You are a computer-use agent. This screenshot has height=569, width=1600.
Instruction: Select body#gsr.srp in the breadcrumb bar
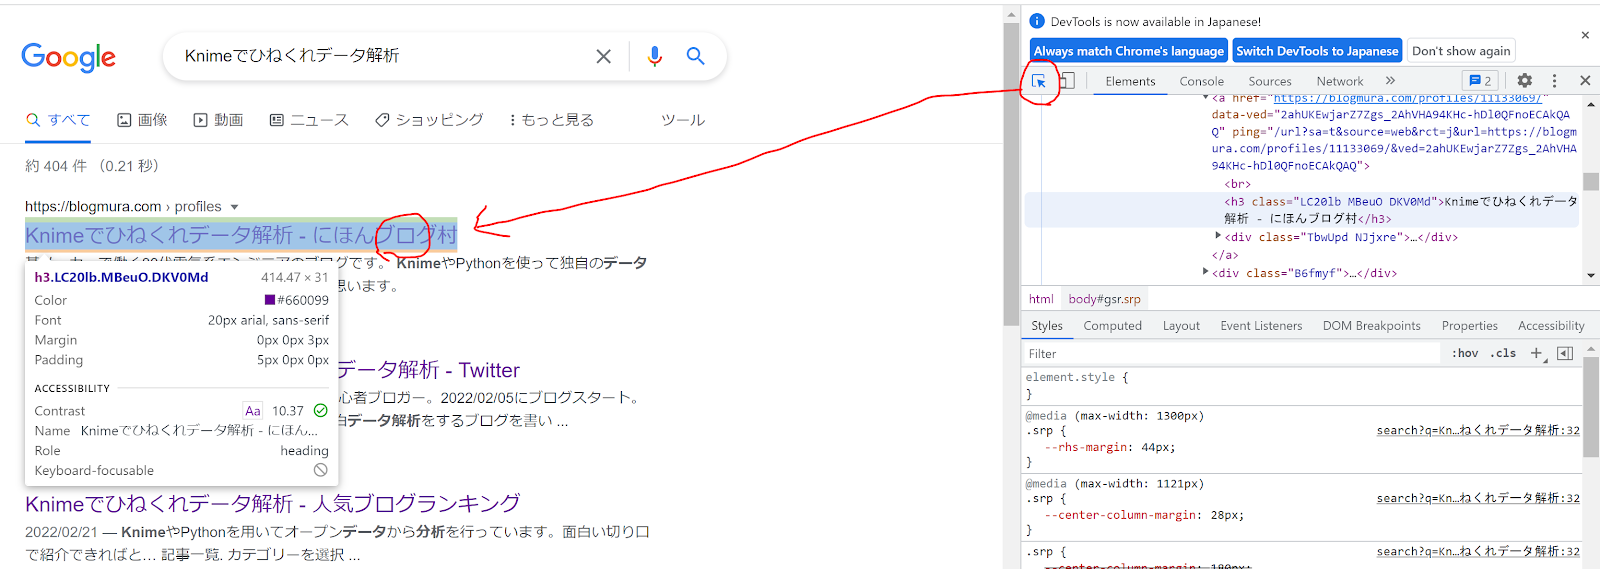coord(1104,299)
